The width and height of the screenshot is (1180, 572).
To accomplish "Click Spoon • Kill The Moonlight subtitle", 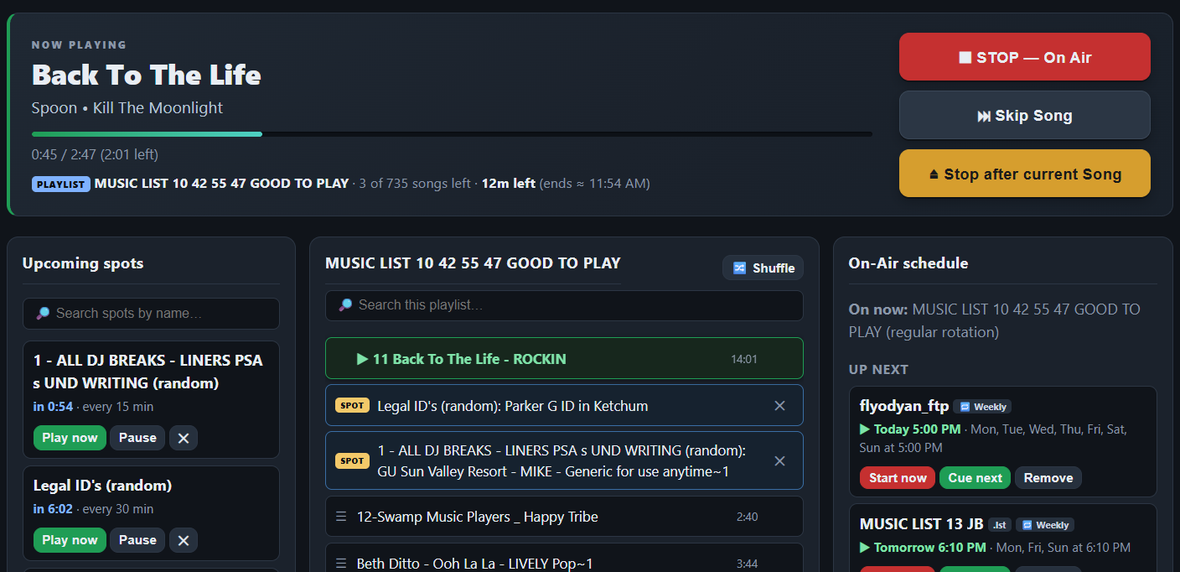I will click(x=127, y=108).
